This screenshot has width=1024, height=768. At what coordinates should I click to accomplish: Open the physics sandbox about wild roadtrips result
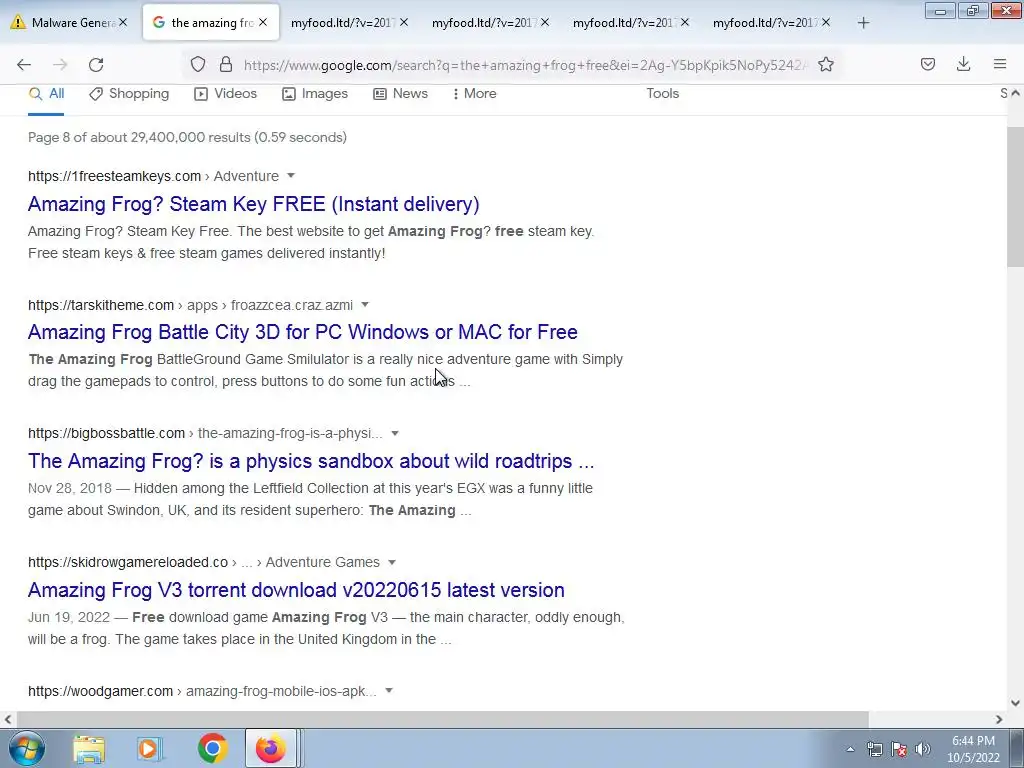click(311, 461)
